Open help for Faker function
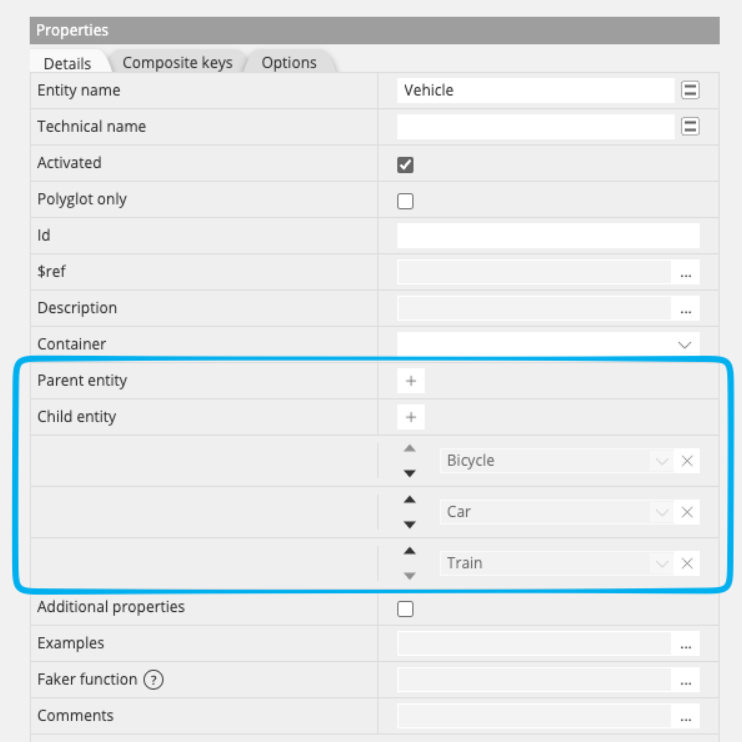 click(x=153, y=680)
